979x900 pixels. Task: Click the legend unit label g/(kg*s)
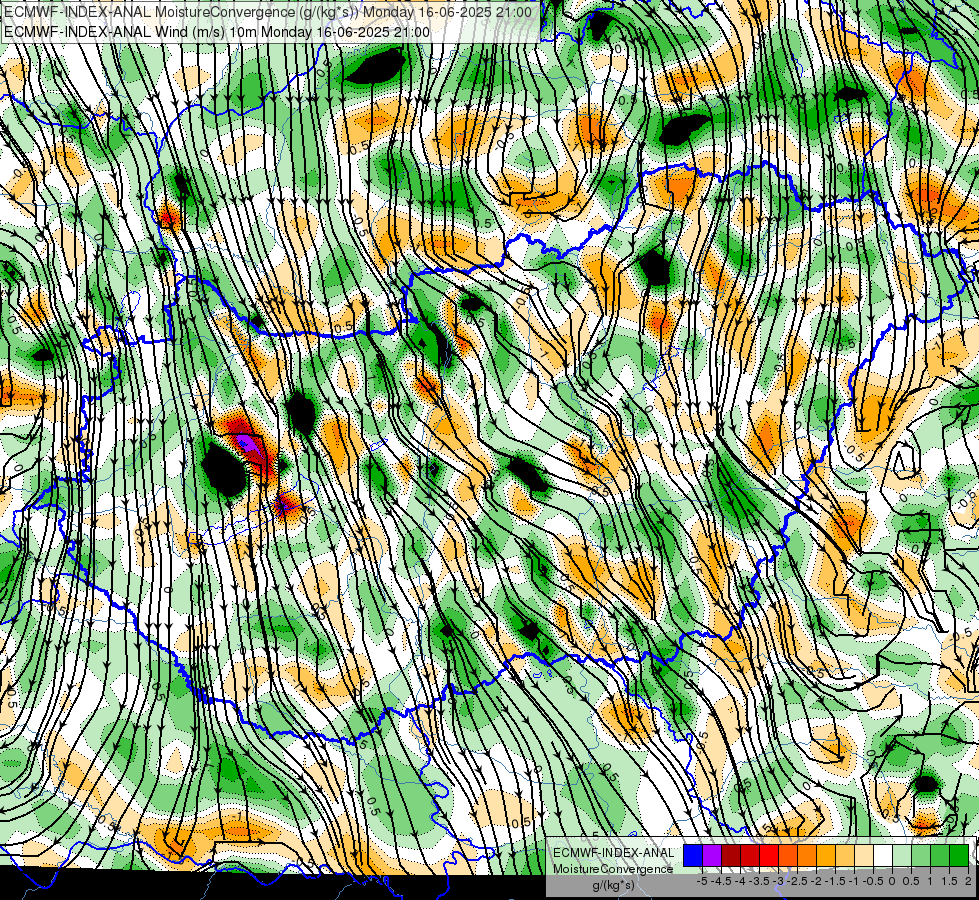[614, 885]
